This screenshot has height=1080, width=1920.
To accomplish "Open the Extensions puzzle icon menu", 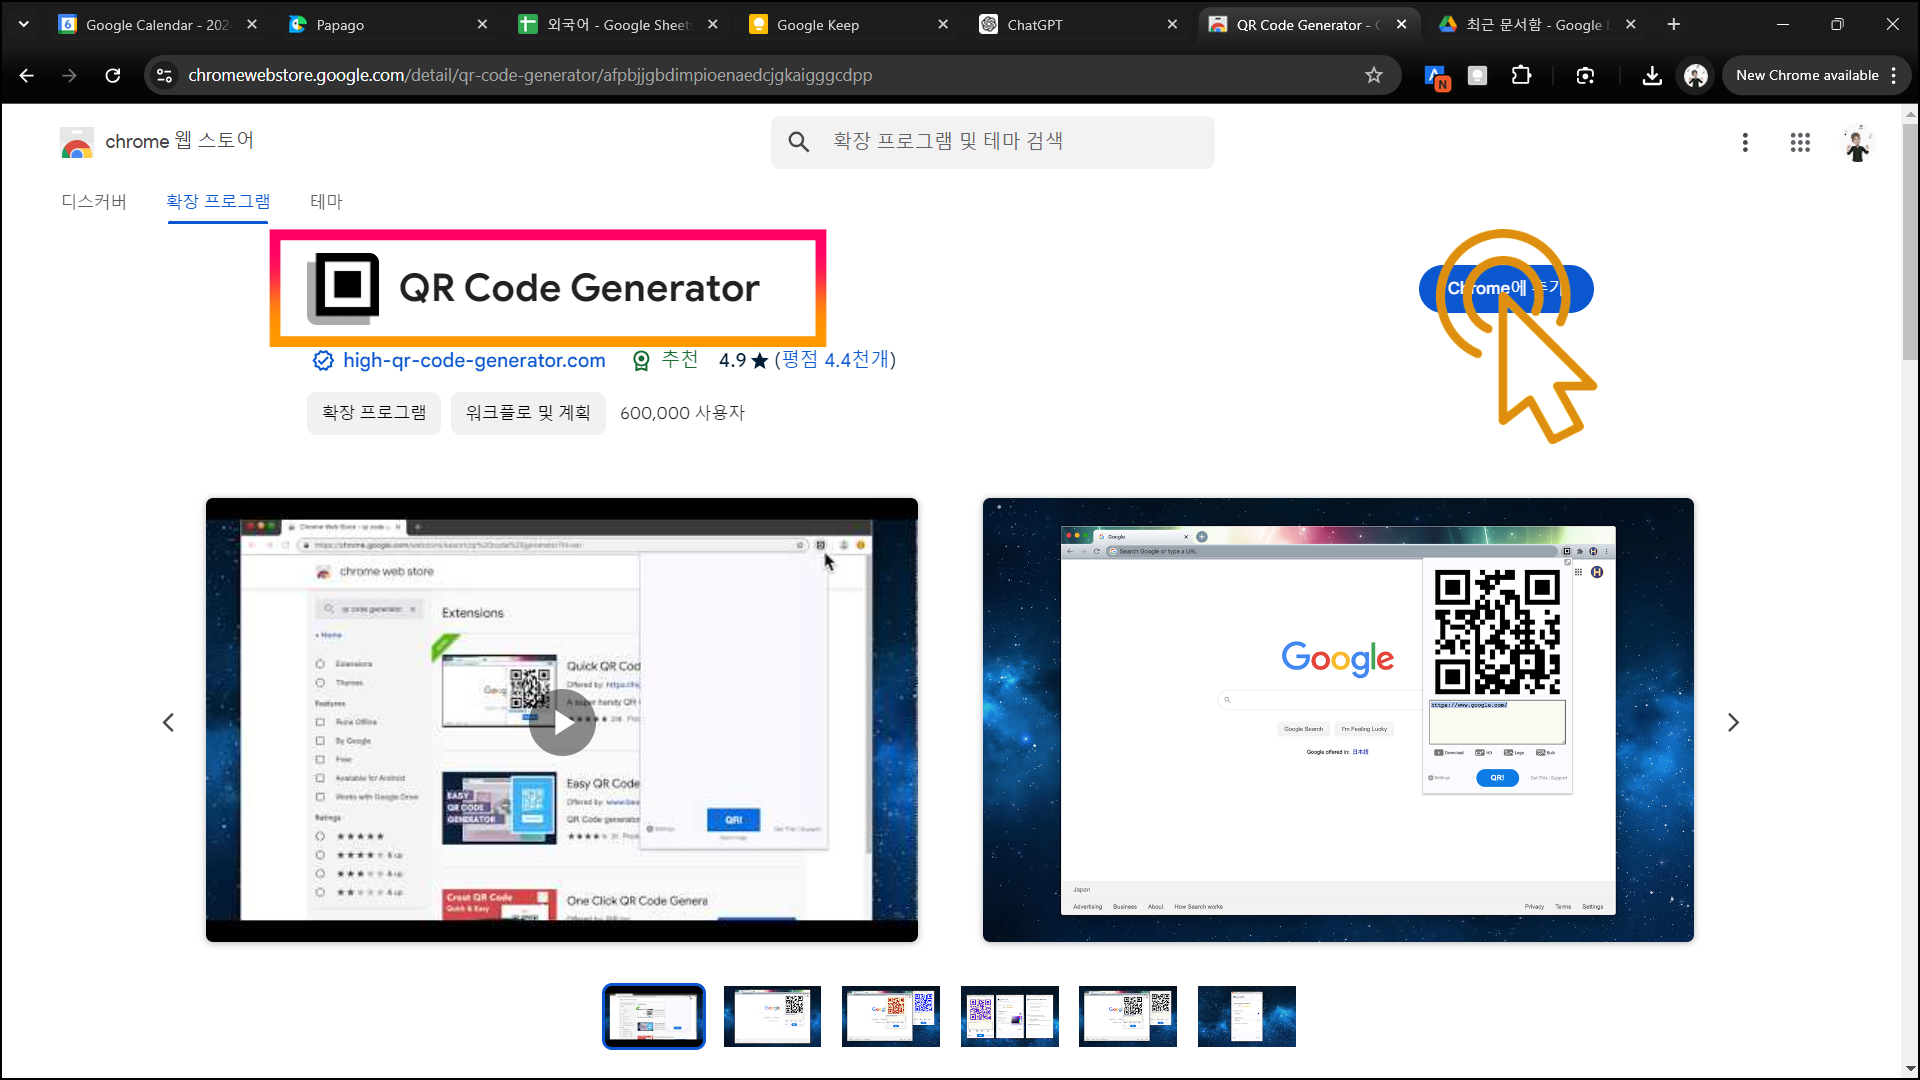I will pyautogui.click(x=1521, y=75).
